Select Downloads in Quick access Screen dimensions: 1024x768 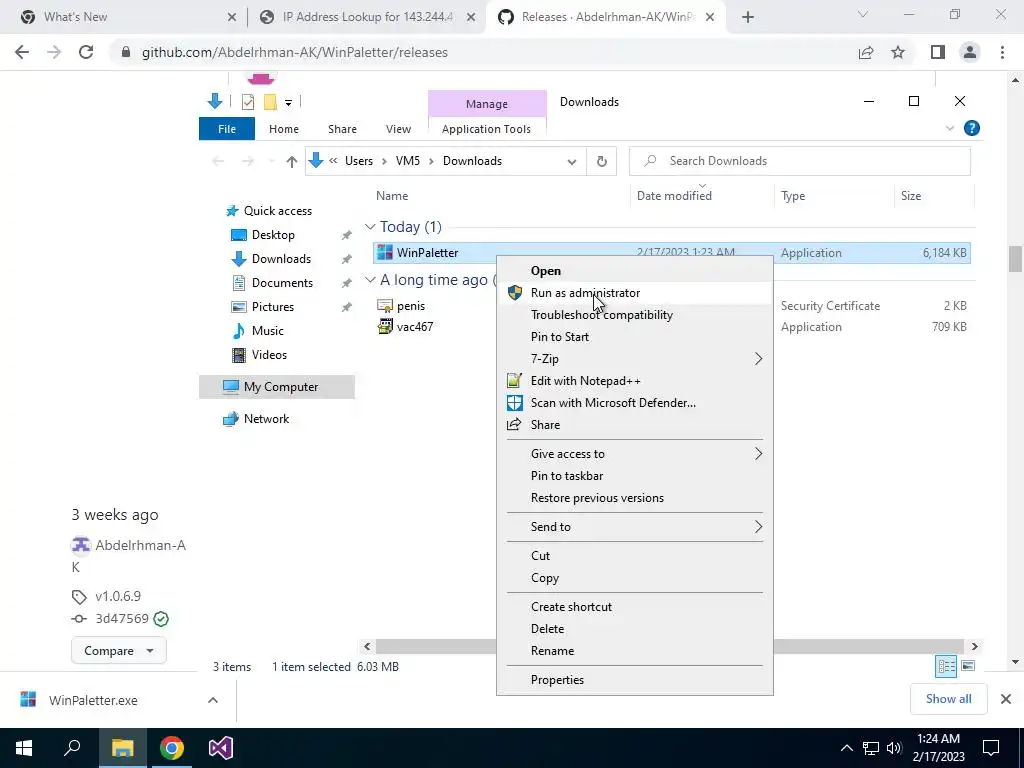(x=281, y=259)
